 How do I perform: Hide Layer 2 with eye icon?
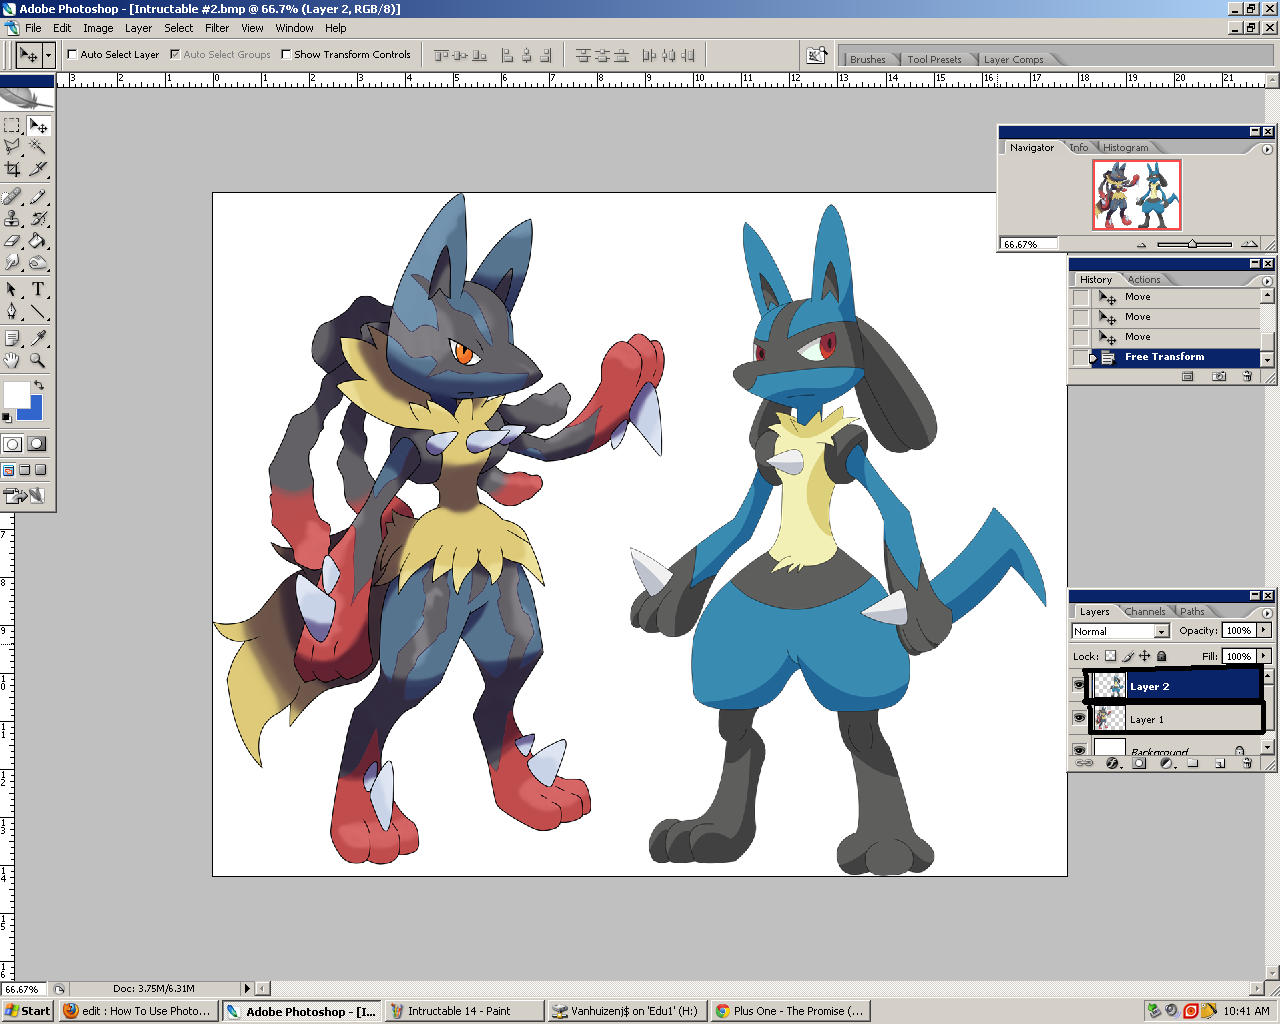1079,685
